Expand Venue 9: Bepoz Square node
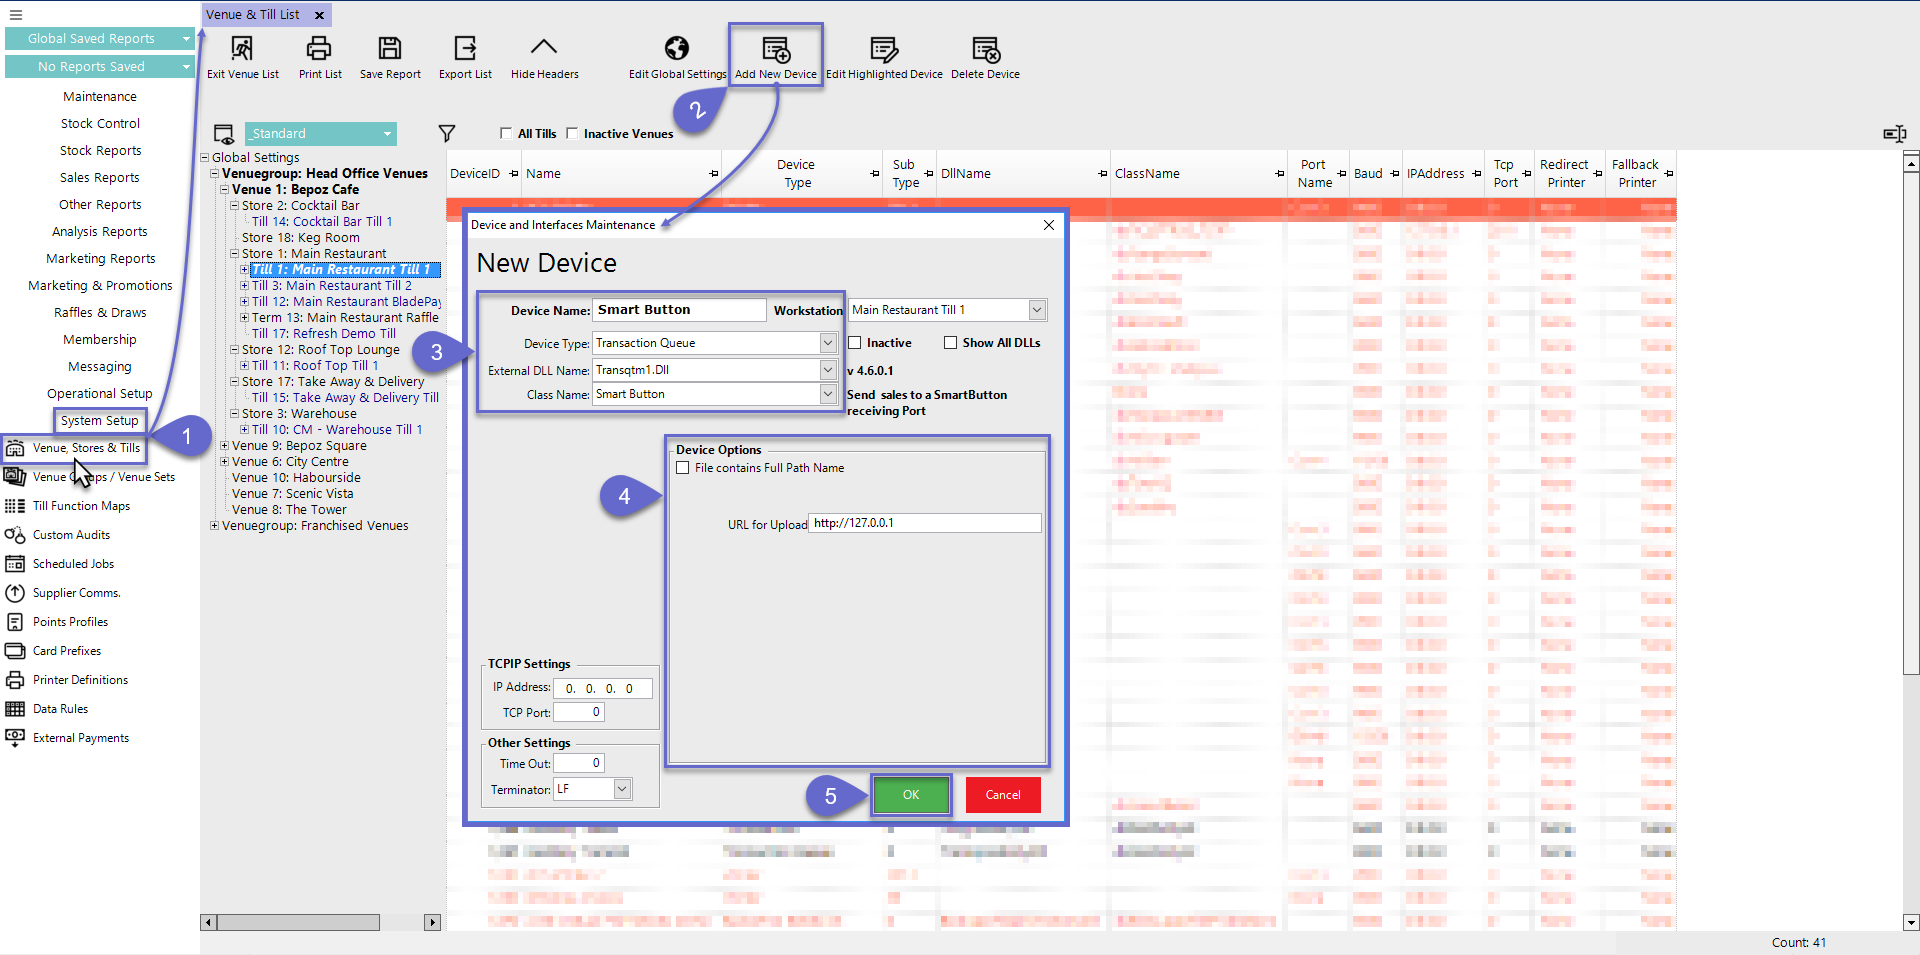 (x=225, y=446)
